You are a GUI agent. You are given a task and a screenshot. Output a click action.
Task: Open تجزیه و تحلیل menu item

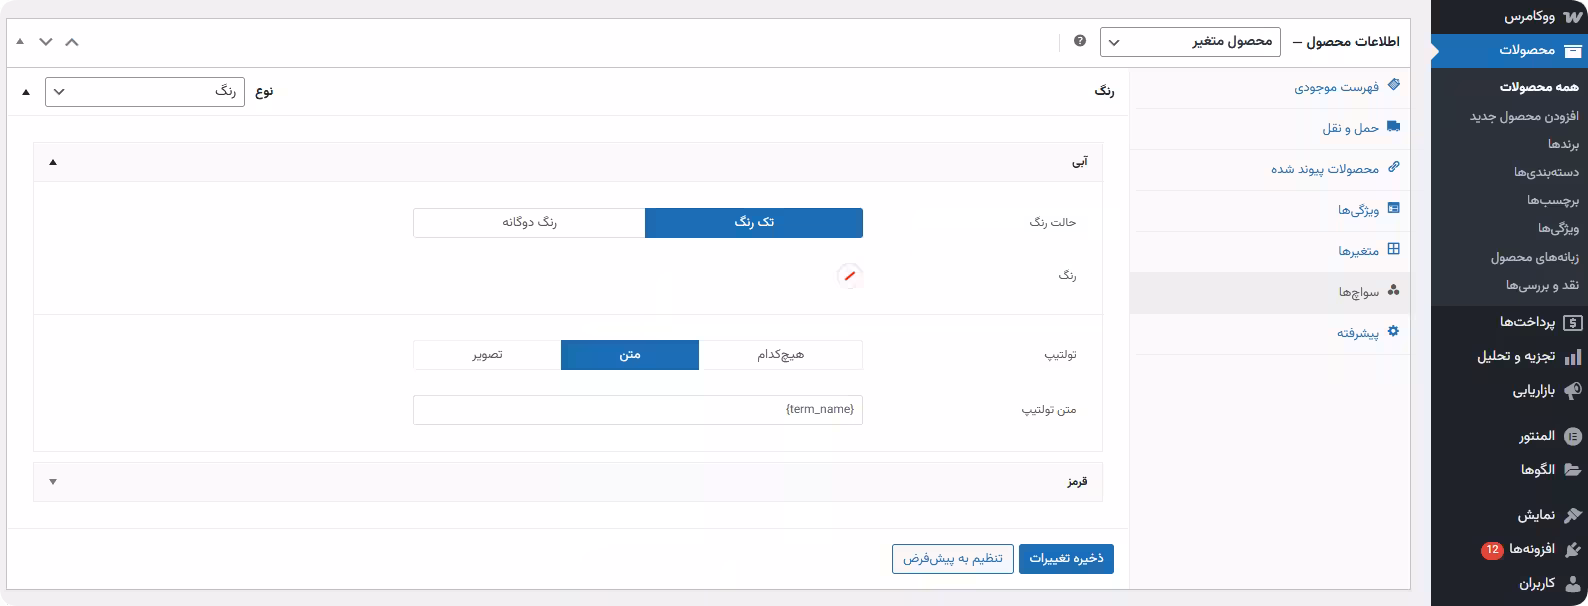point(1510,356)
